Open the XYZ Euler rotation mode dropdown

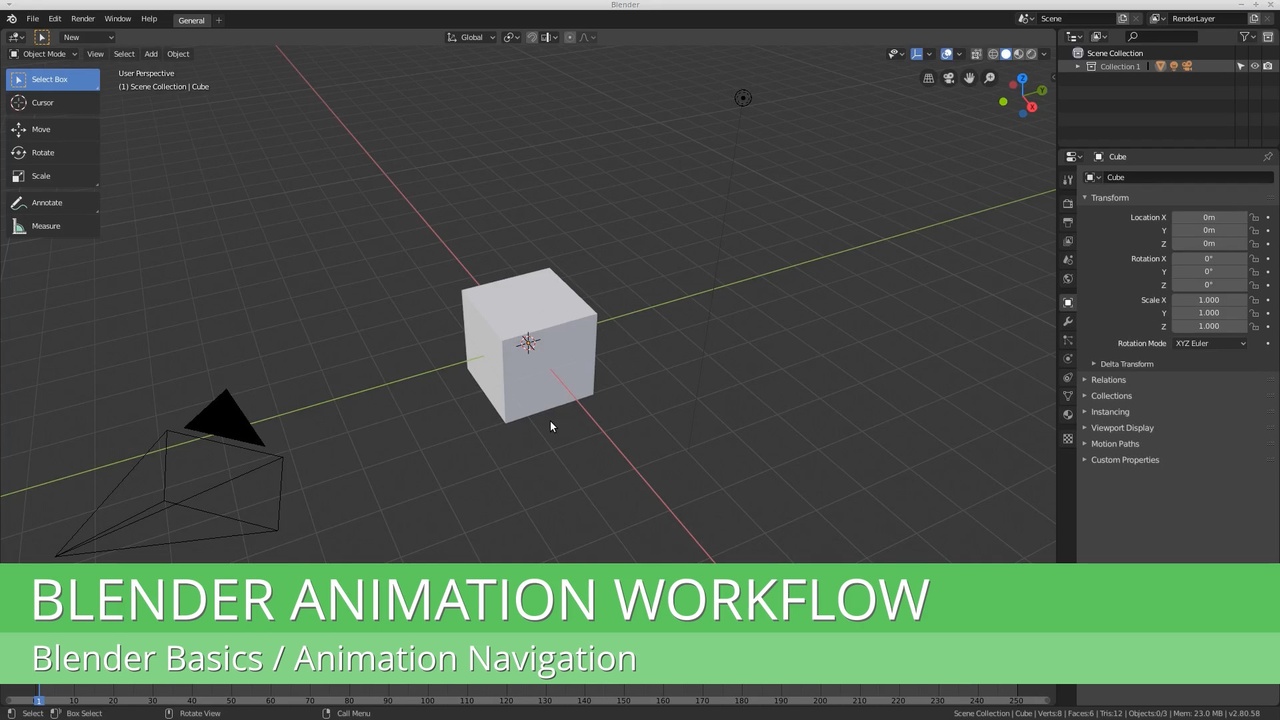pyautogui.click(x=1210, y=343)
